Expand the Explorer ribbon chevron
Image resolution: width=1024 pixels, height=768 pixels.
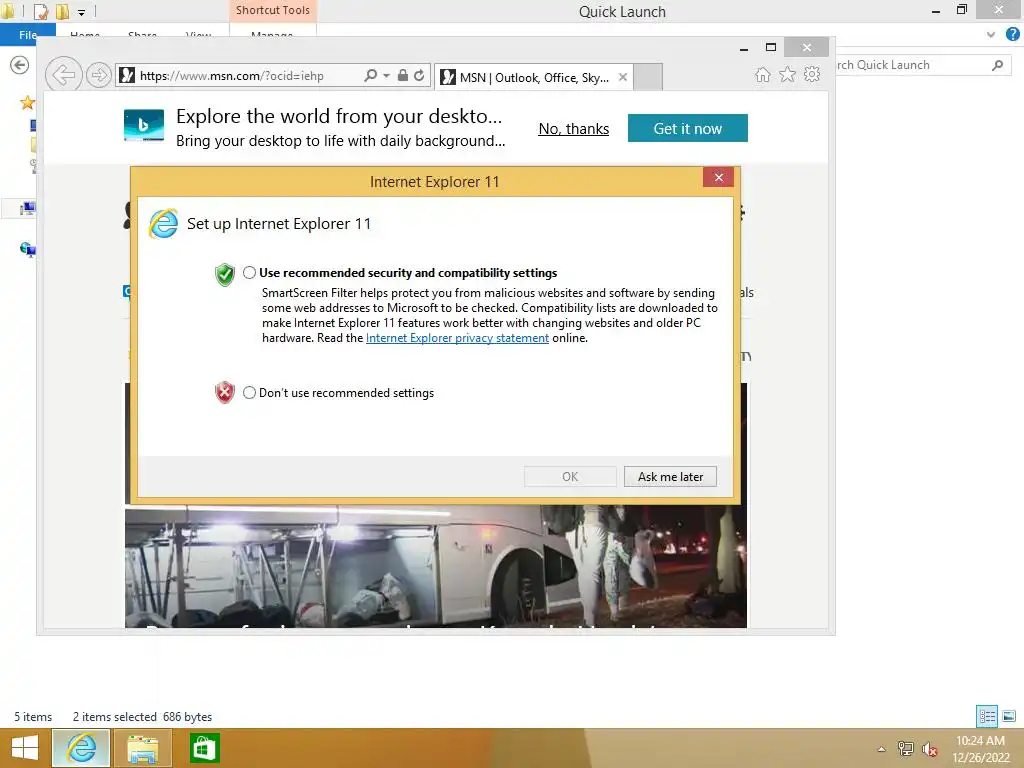(991, 35)
